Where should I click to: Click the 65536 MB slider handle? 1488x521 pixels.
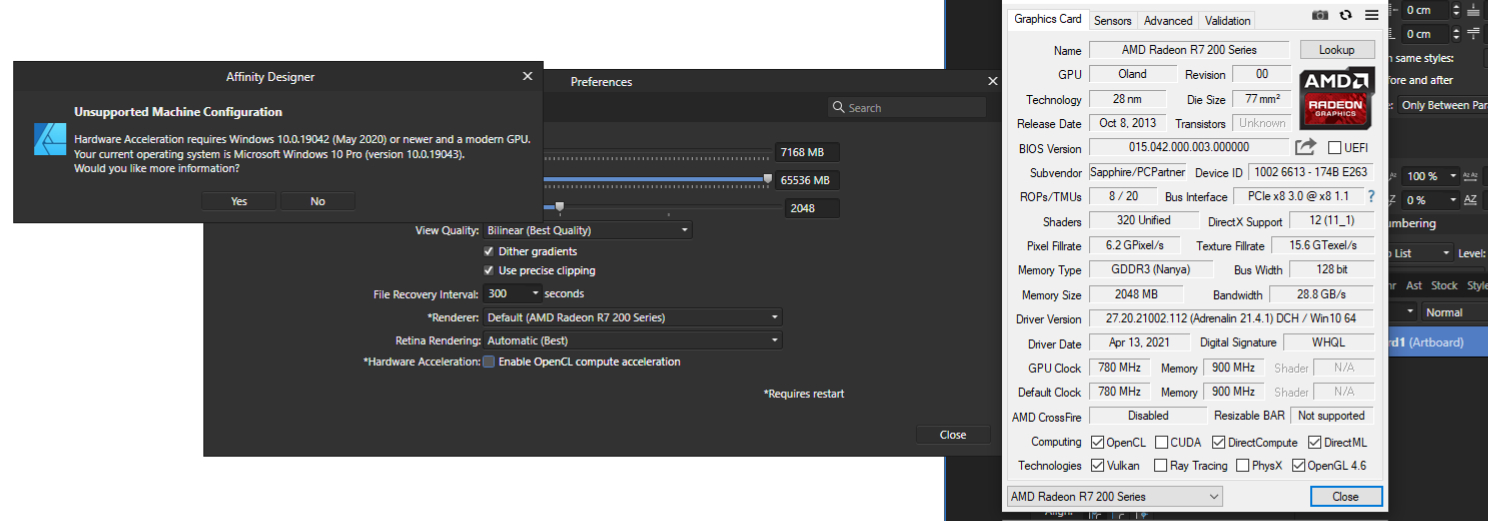[x=768, y=179]
